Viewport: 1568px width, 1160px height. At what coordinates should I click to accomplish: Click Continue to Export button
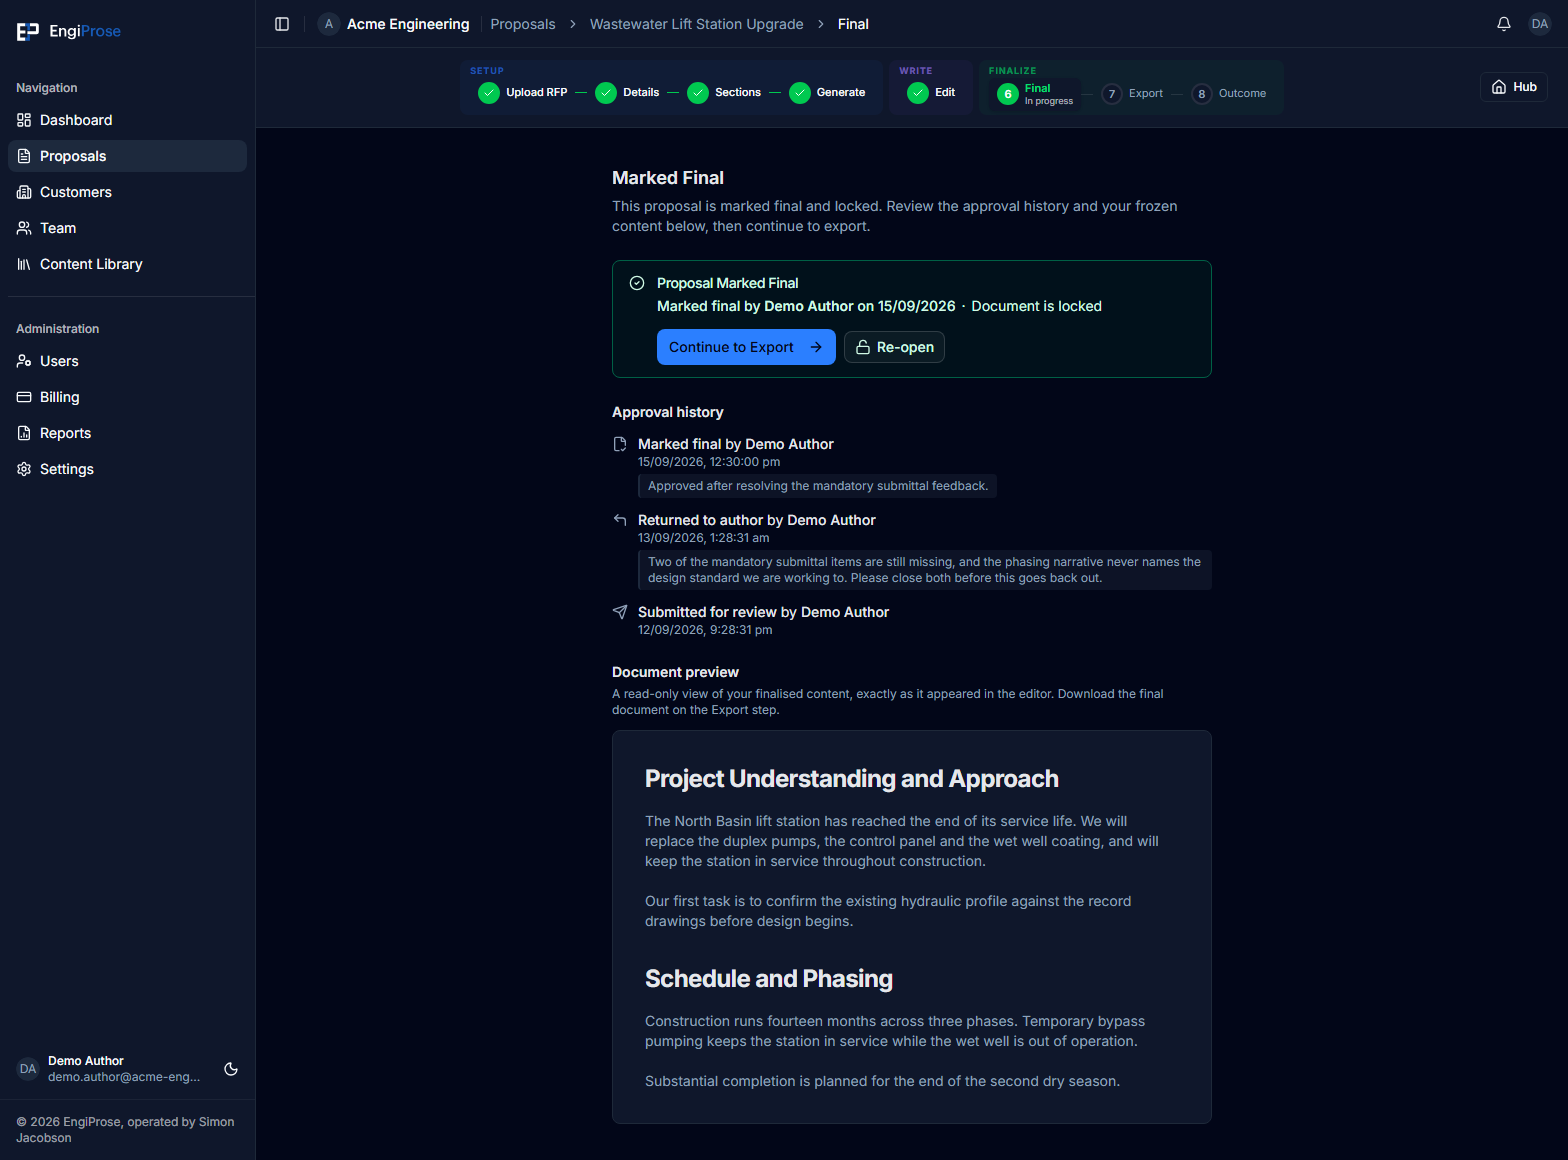tap(746, 347)
